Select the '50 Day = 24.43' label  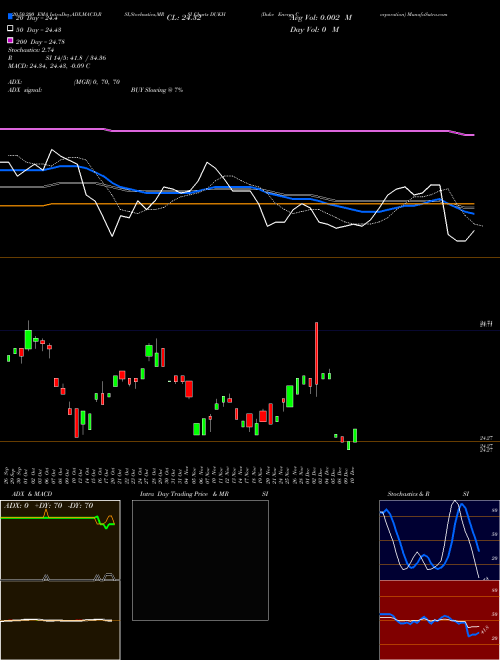(38, 30)
